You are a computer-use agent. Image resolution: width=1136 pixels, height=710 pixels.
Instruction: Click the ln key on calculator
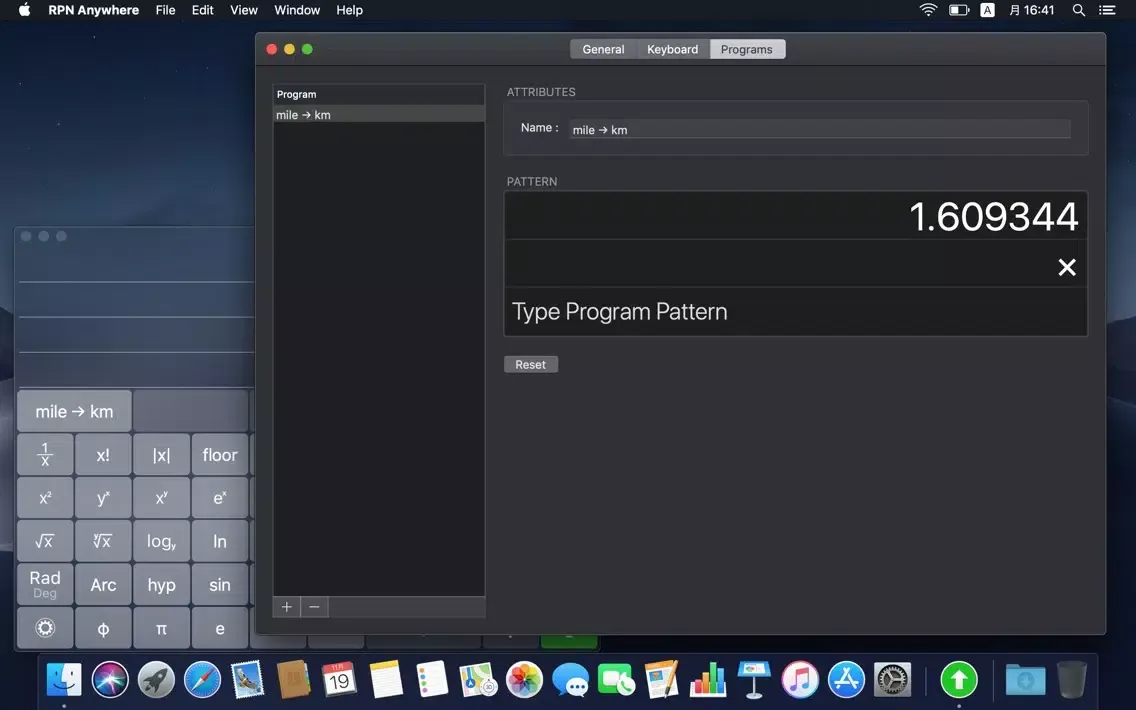click(220, 540)
